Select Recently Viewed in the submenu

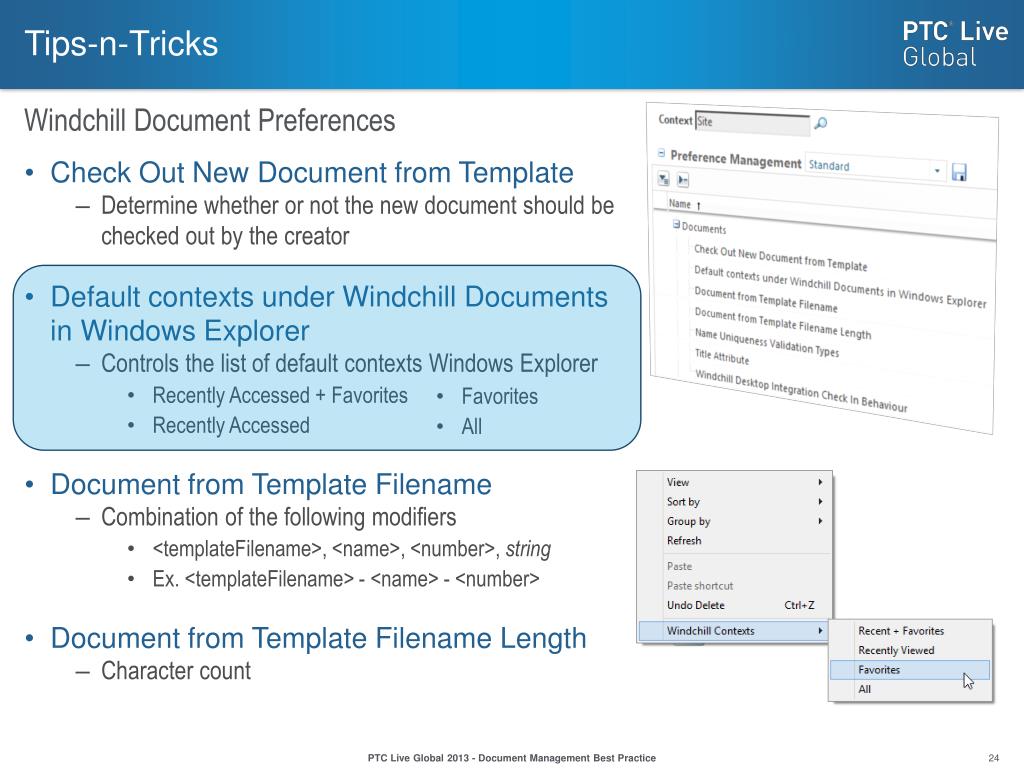[910, 650]
